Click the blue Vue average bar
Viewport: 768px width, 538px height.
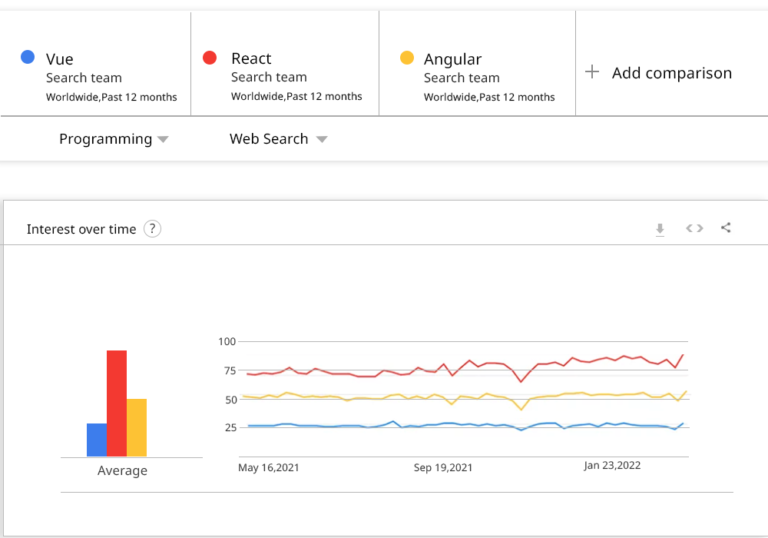pos(96,439)
